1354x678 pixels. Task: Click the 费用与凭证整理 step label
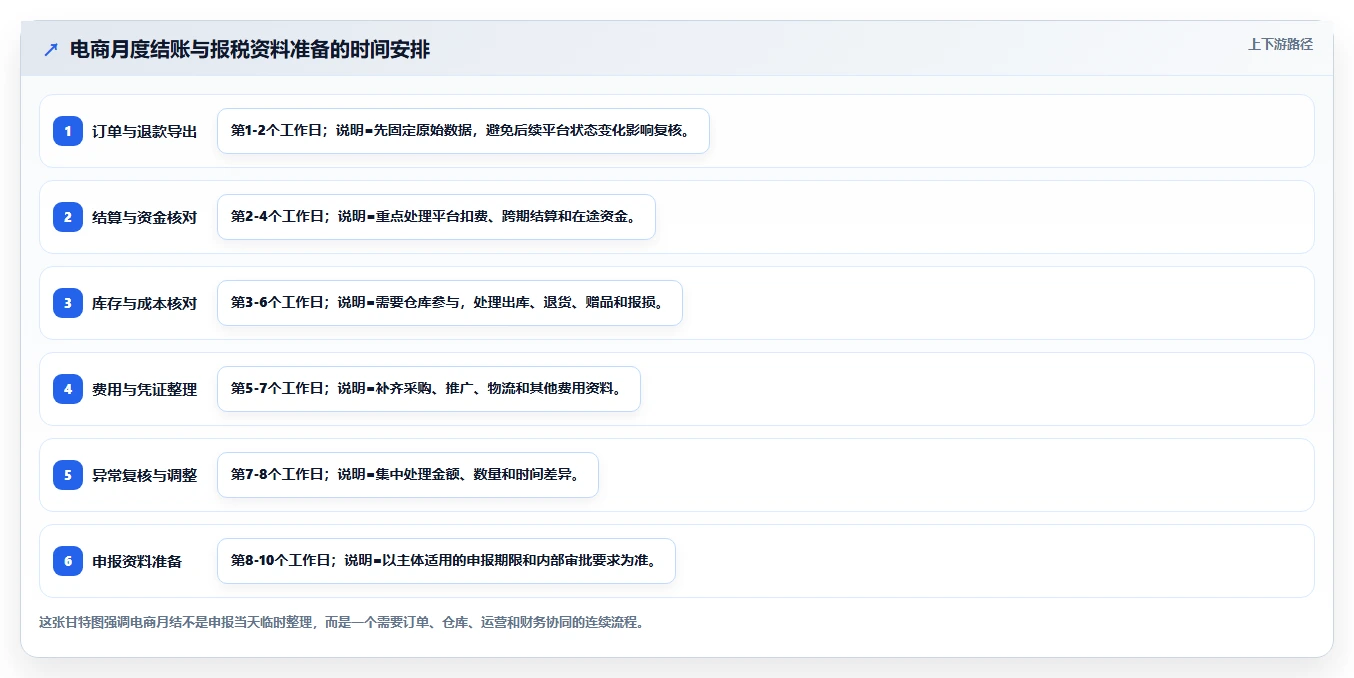coord(145,389)
